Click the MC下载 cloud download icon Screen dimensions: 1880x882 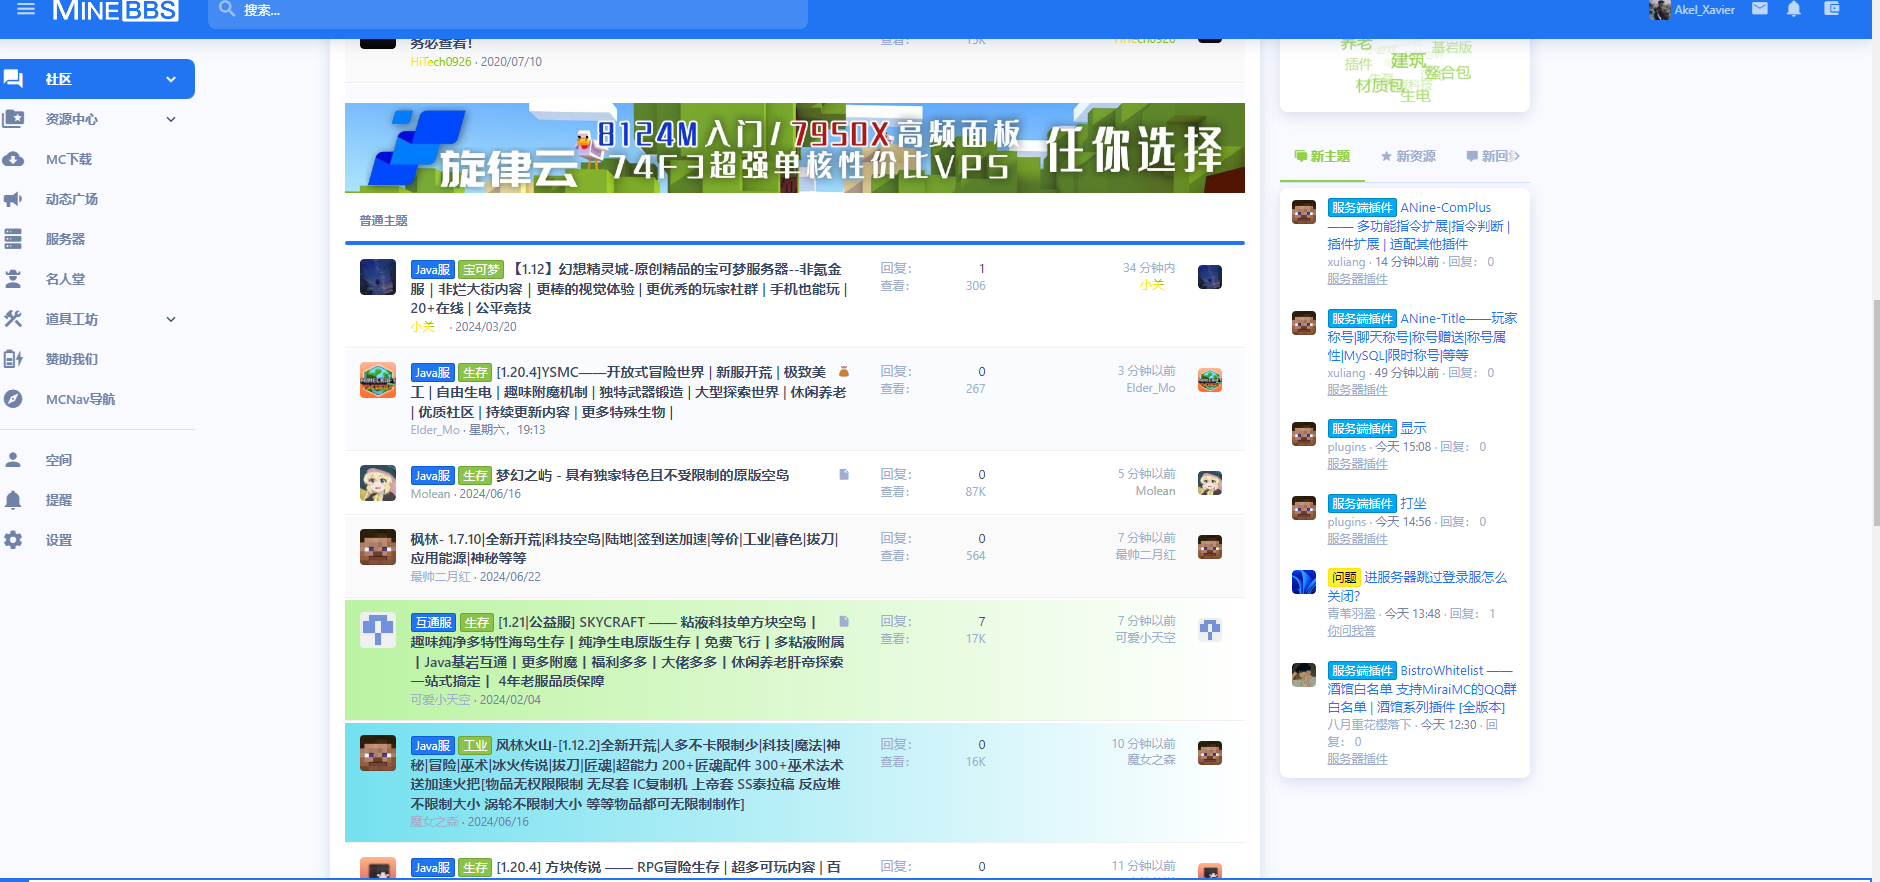pos(13,159)
